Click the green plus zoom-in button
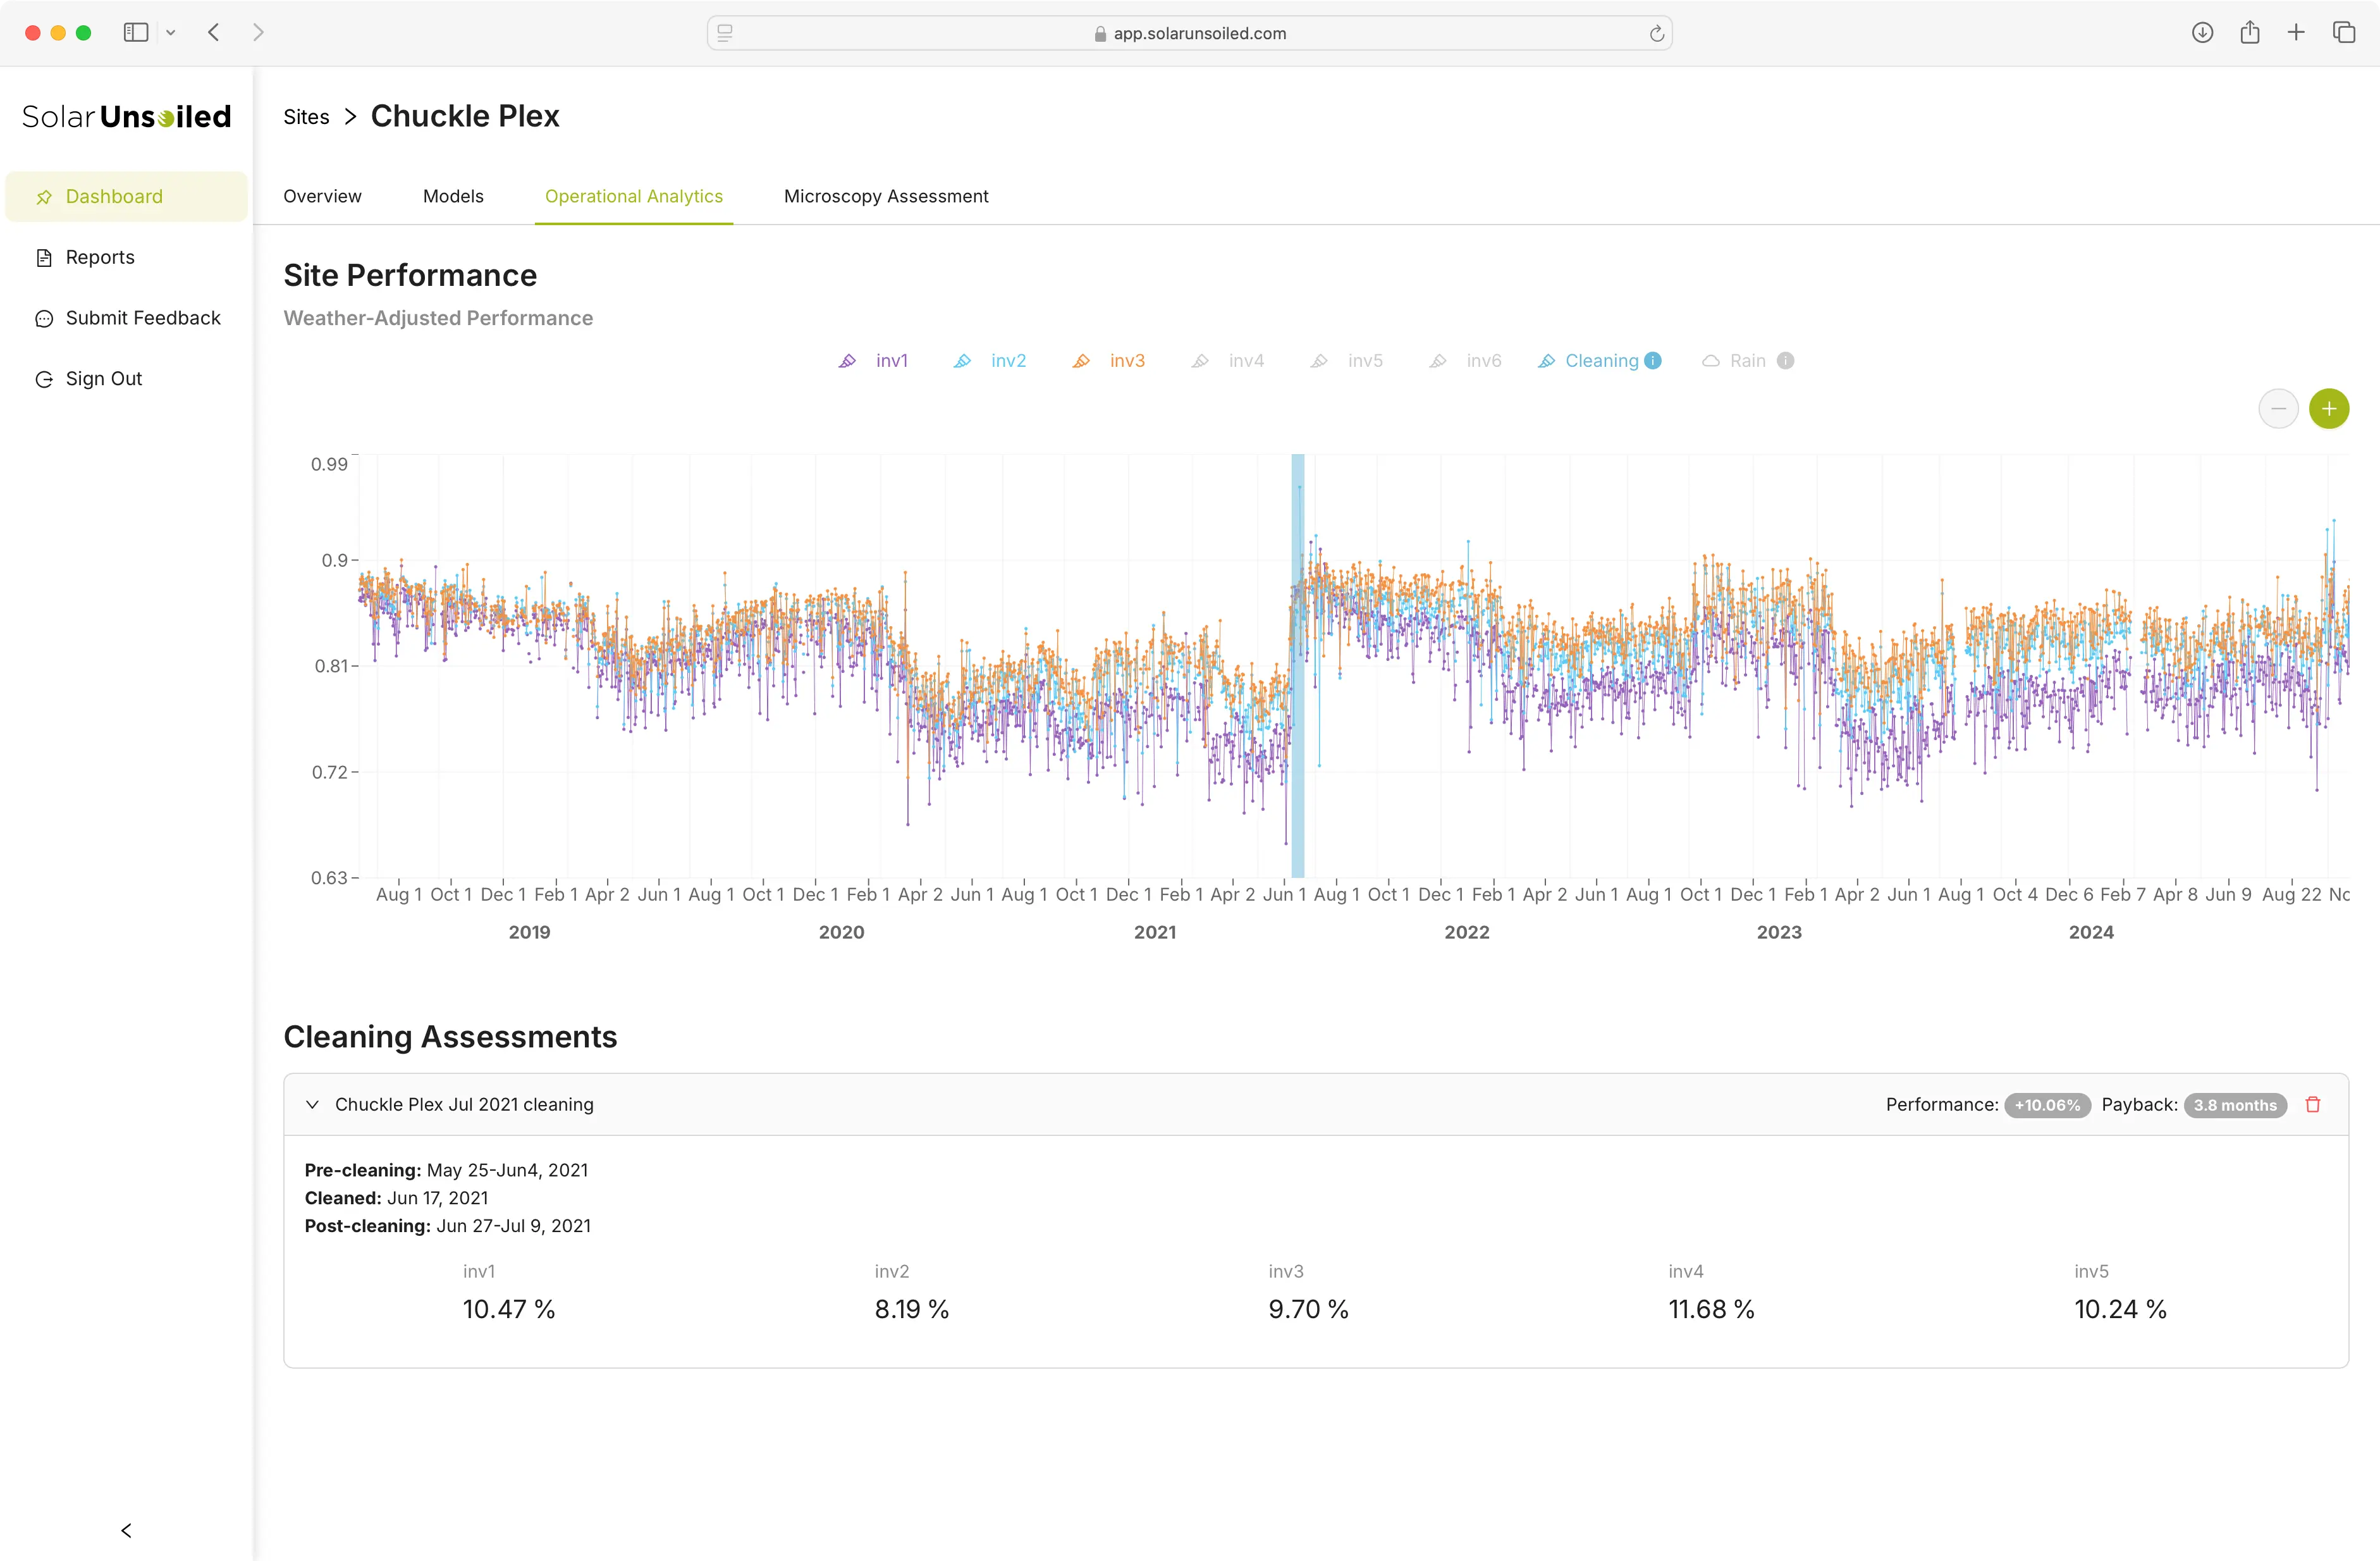This screenshot has height=1561, width=2380. coord(2328,408)
